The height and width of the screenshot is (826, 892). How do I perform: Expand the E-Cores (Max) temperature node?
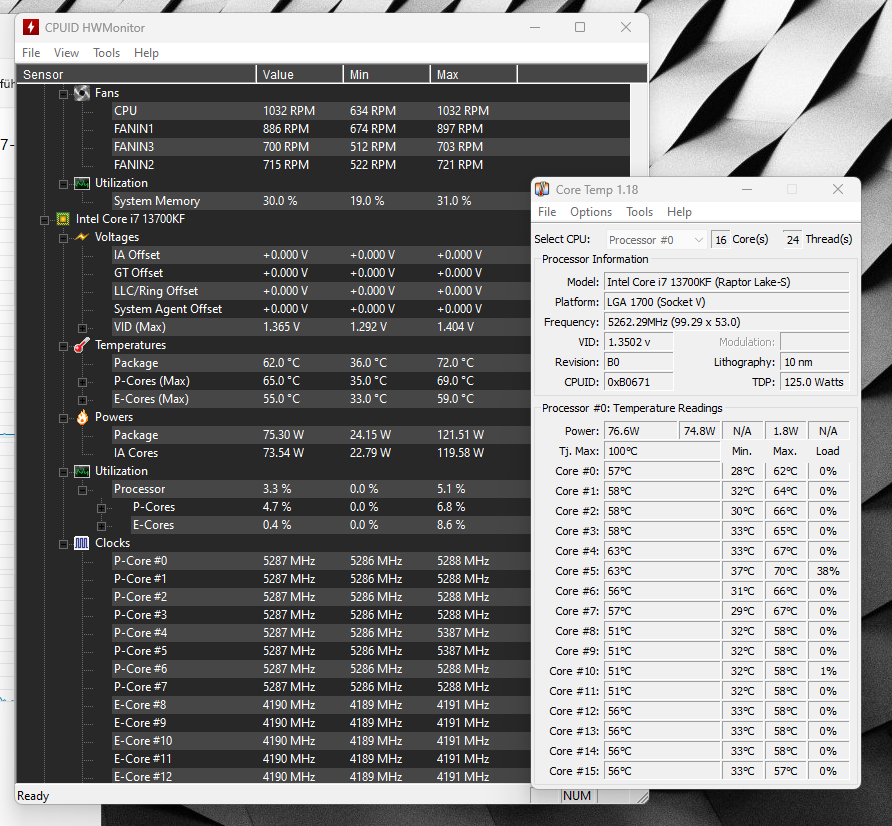click(x=82, y=400)
